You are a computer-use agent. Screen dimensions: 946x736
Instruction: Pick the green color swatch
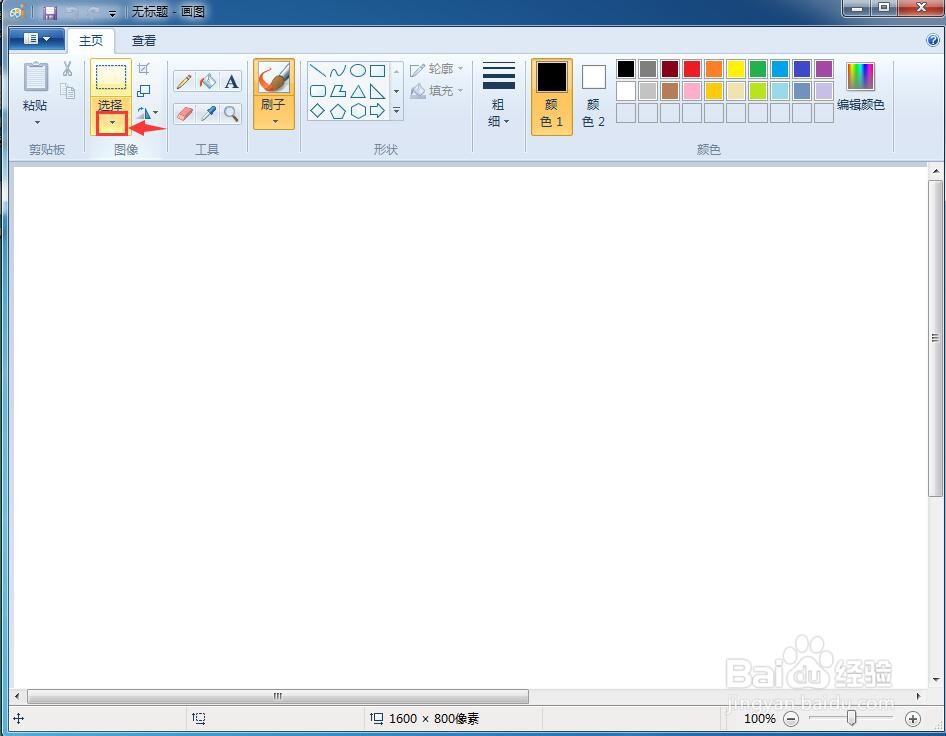(758, 69)
